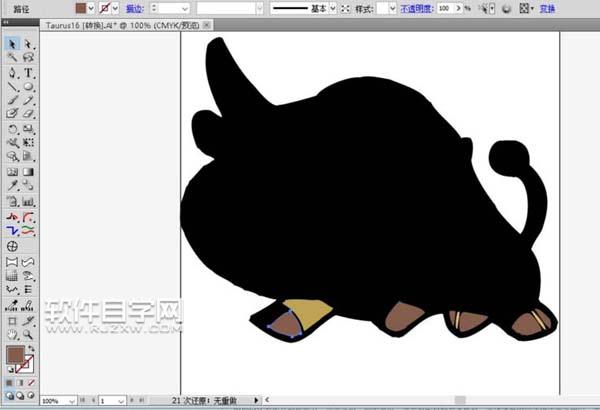This screenshot has width=600, height=410.
Task: Select the Pen tool
Action: (12, 73)
